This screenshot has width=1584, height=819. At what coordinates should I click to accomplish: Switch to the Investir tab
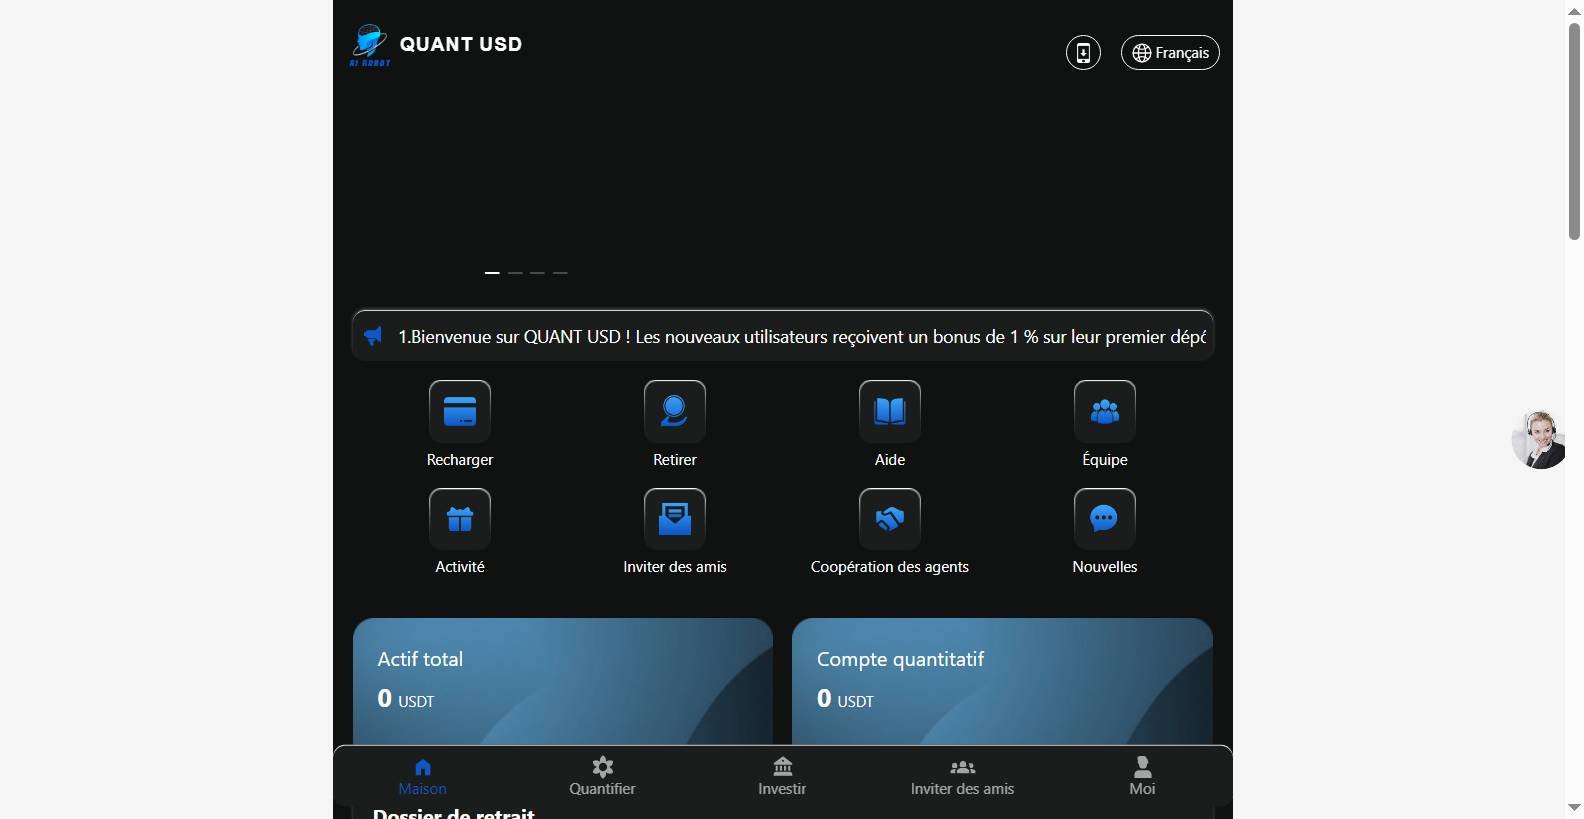click(782, 776)
